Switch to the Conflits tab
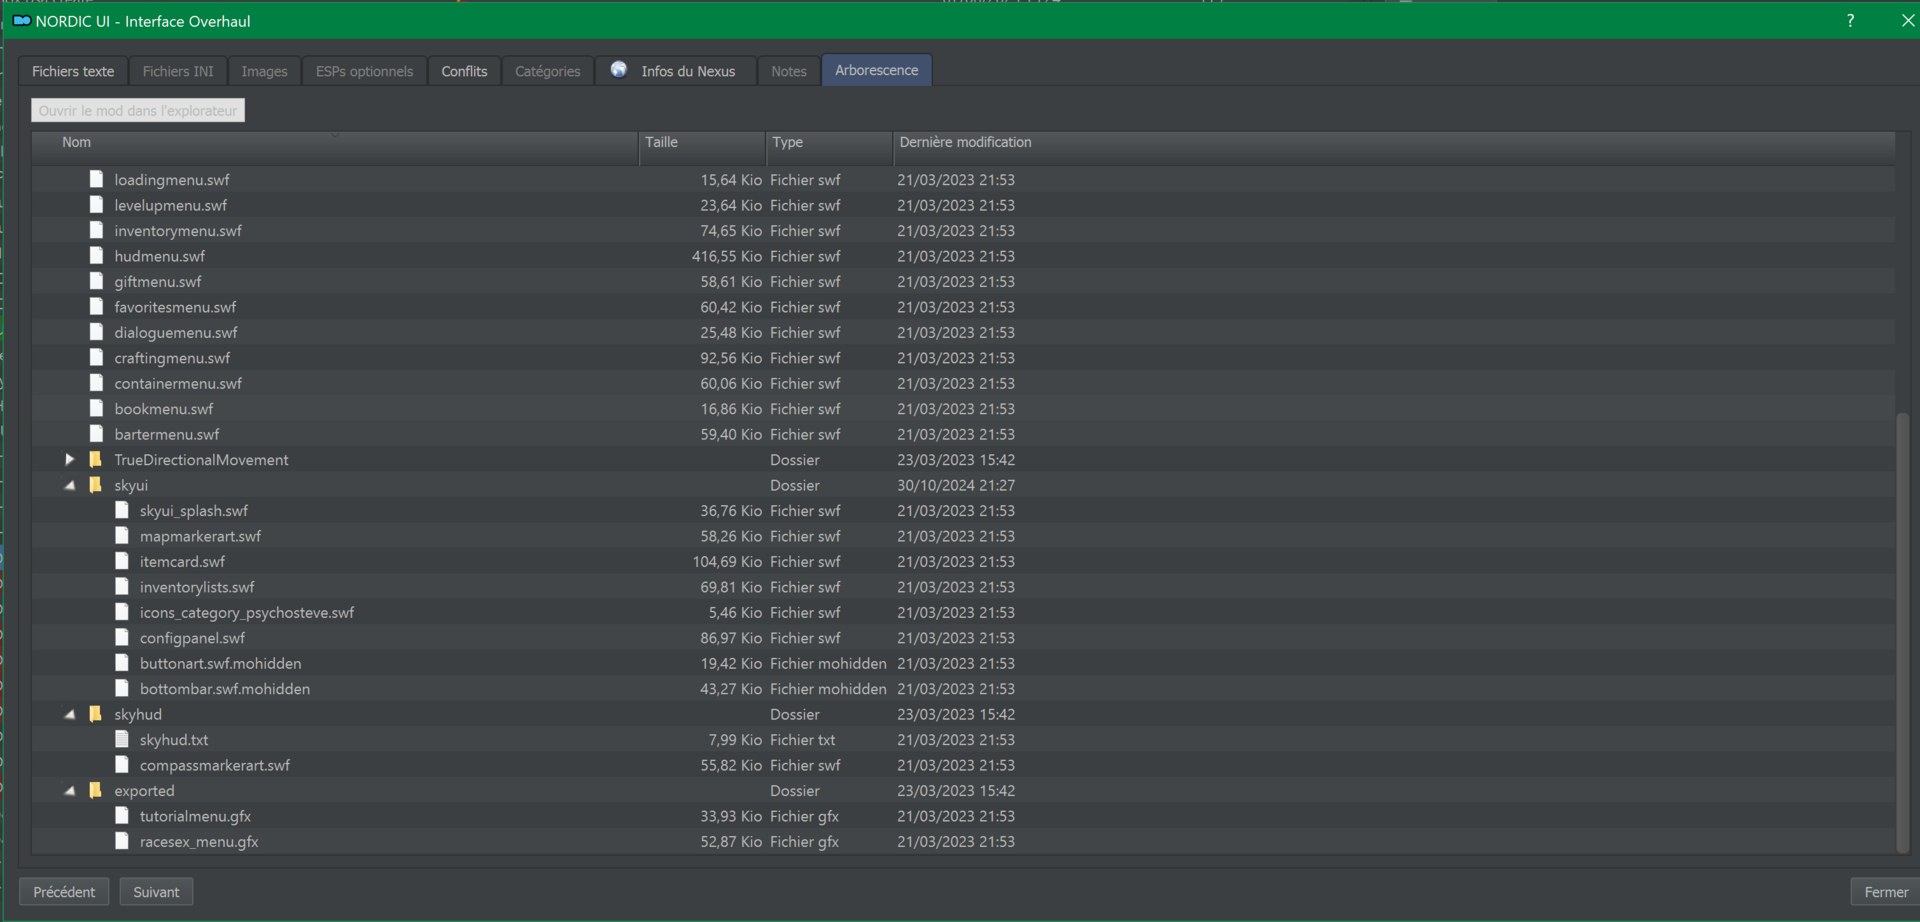Image resolution: width=1920 pixels, height=922 pixels. click(464, 71)
